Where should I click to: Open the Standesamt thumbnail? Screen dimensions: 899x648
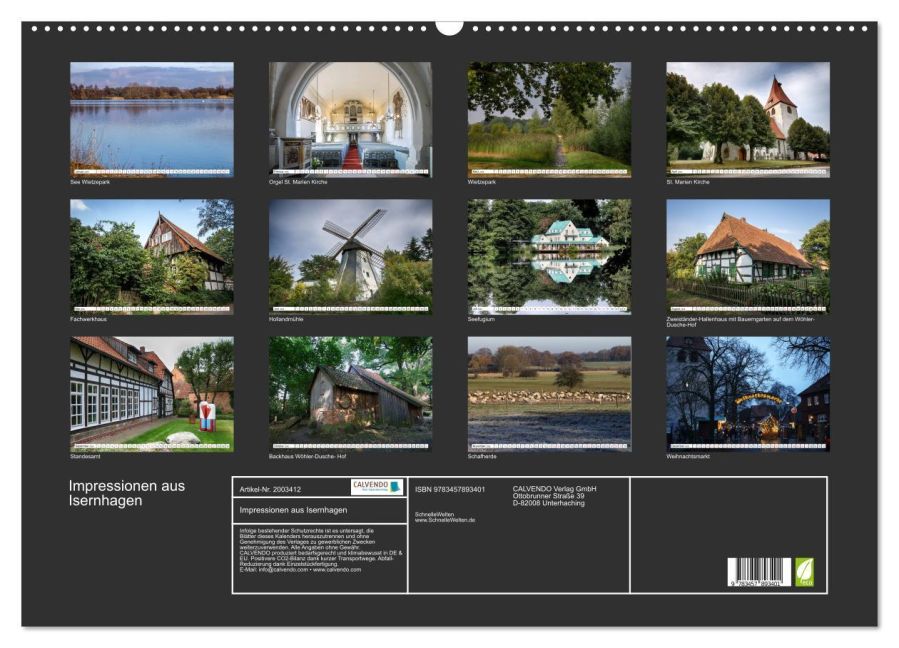coord(152,394)
